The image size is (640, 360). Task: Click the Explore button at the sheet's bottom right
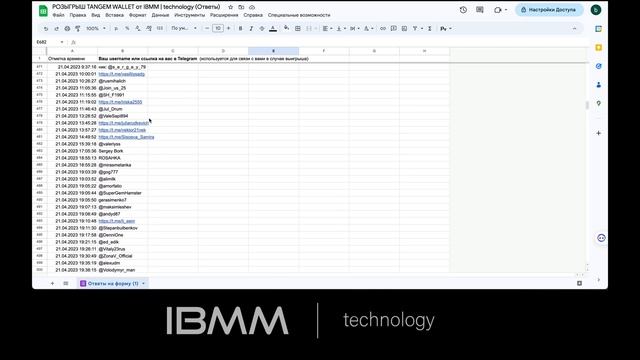click(579, 283)
